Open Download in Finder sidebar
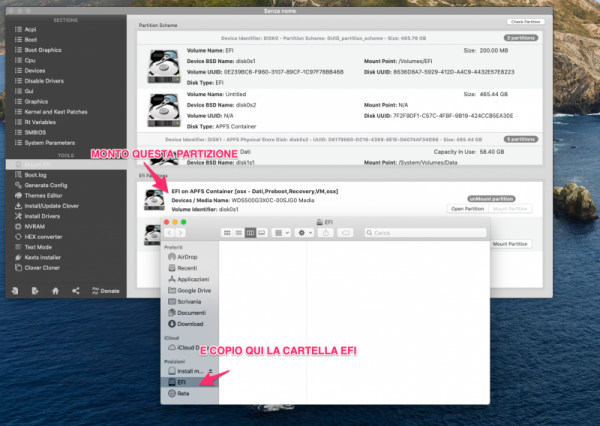This screenshot has width=600, height=426. pyautogui.click(x=189, y=324)
